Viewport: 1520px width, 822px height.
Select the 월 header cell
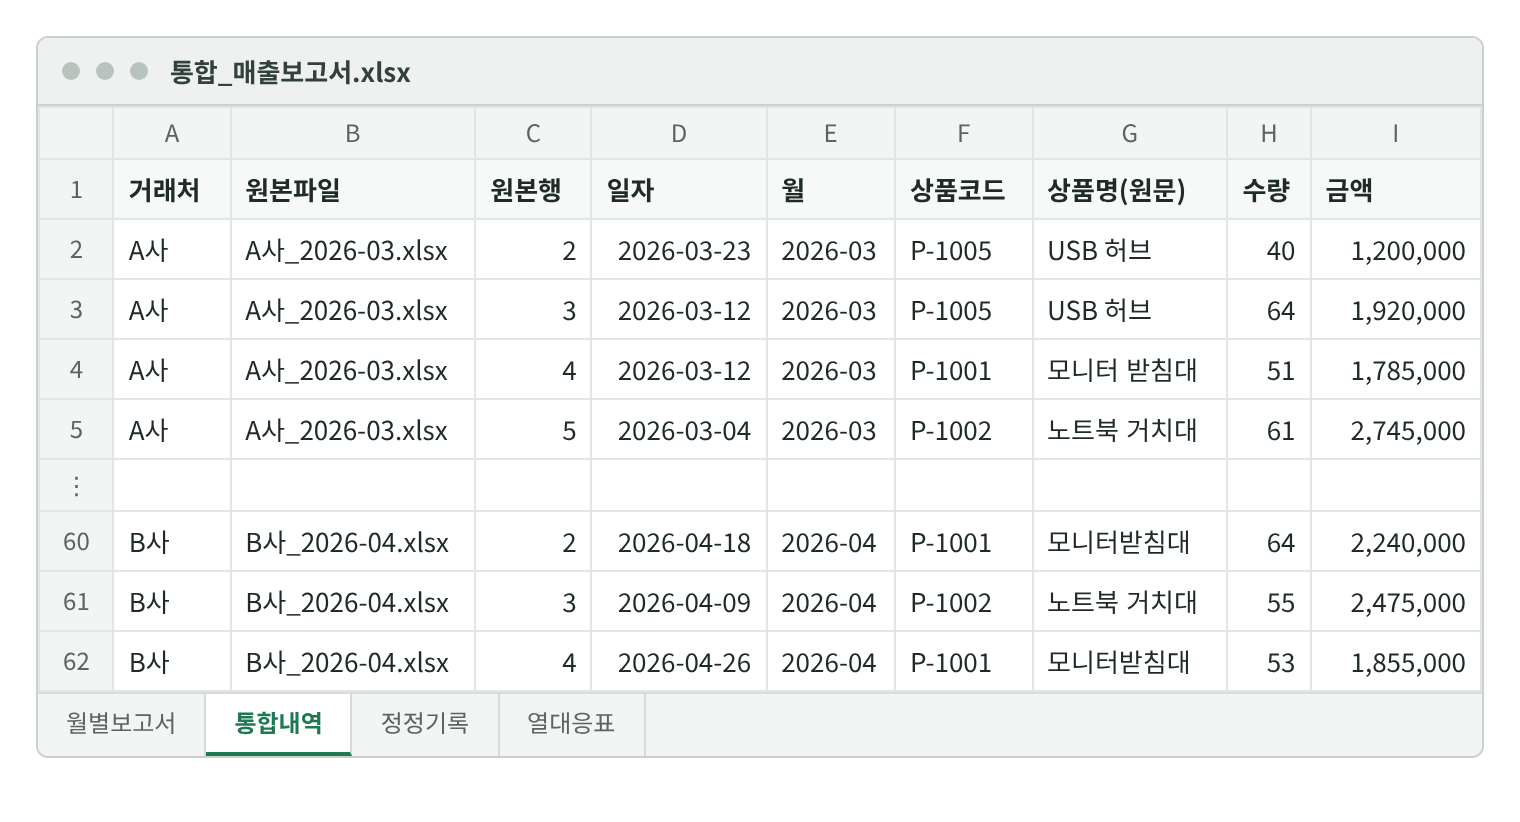[831, 190]
